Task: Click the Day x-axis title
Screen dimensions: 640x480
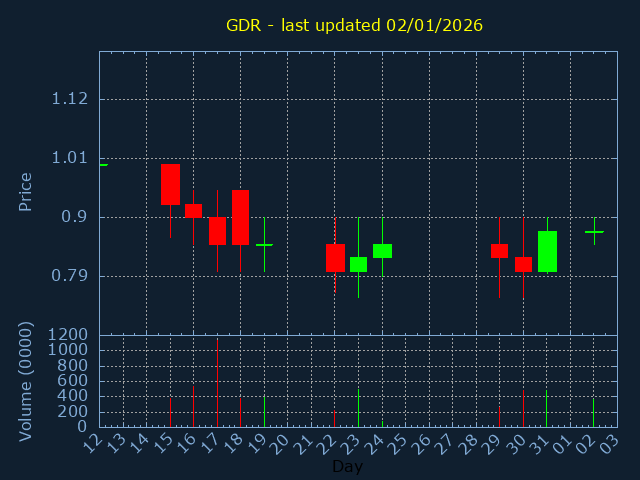Action: pyautogui.click(x=347, y=466)
